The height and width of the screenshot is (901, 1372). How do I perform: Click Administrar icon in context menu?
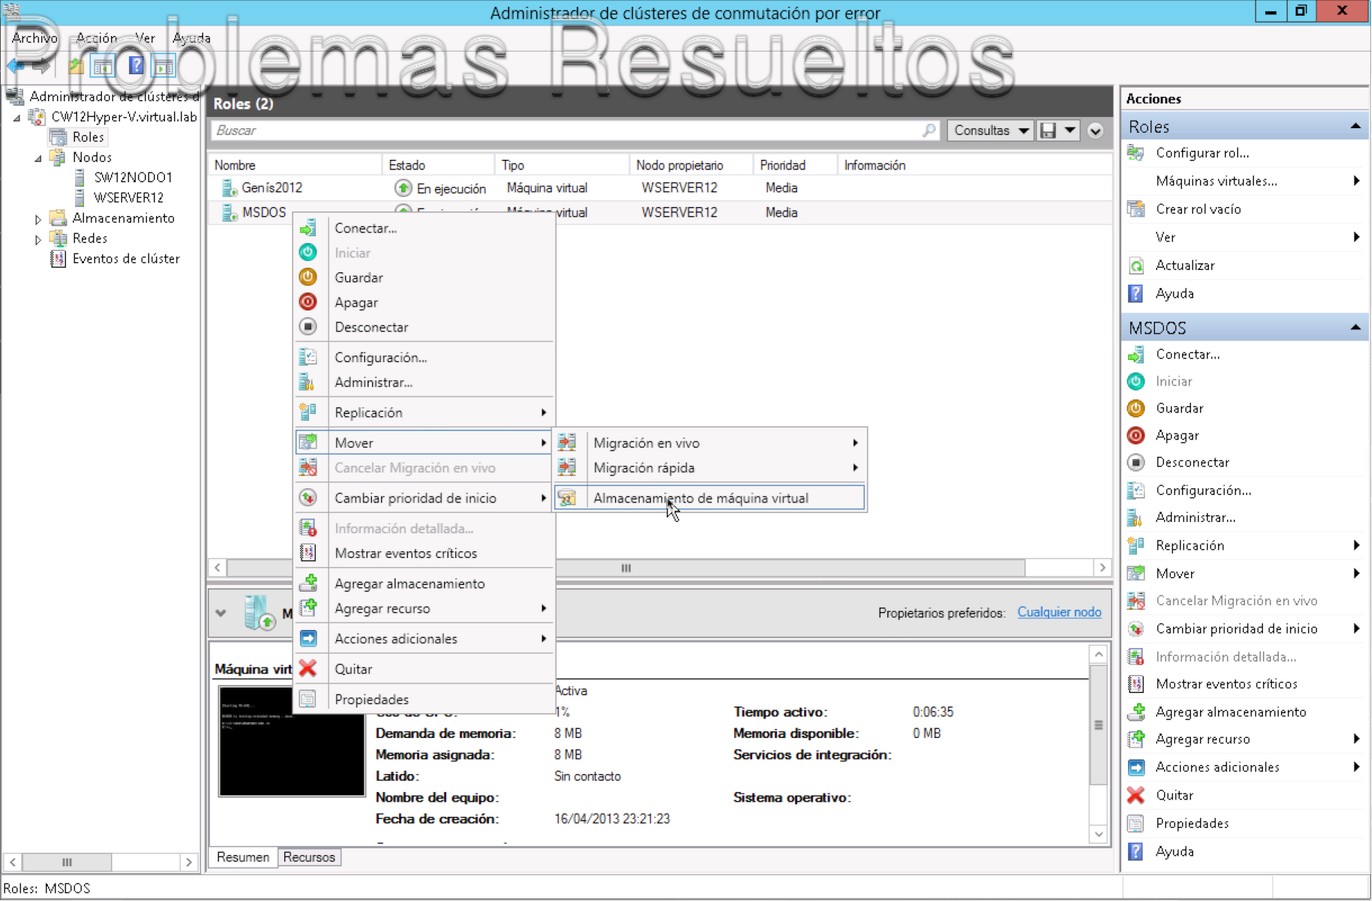click(x=308, y=382)
